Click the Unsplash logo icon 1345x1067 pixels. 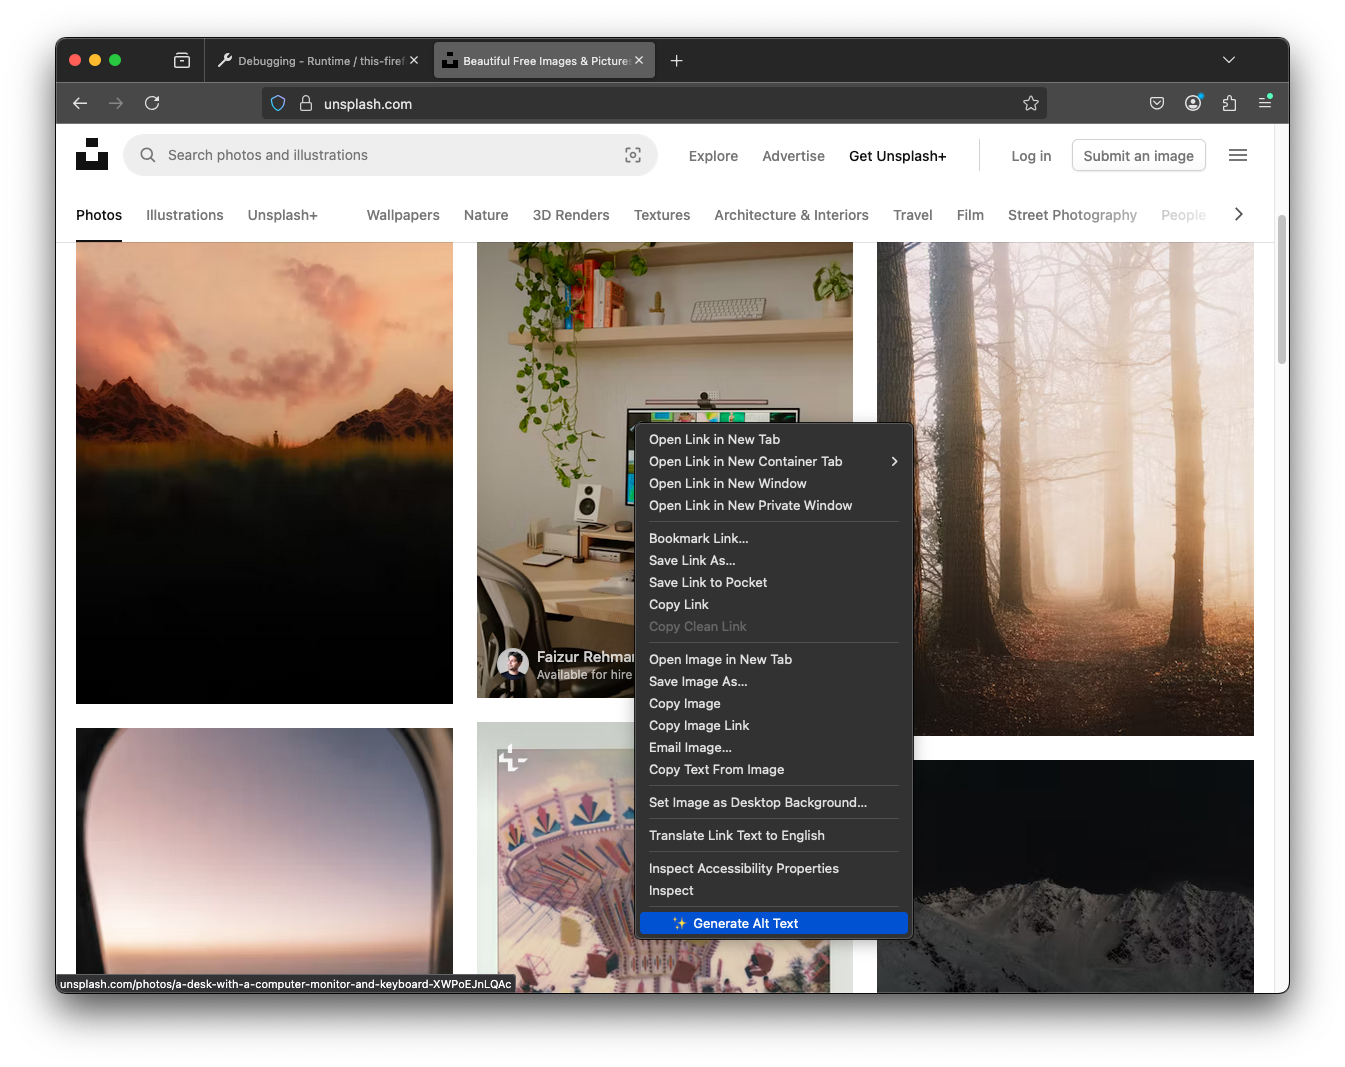(92, 154)
